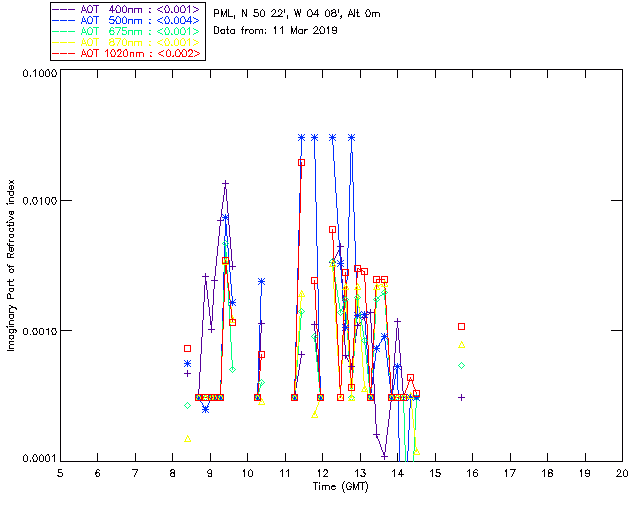Click the x-axis tick label 10
Image resolution: width=640 pixels, height=512 pixels.
[247, 473]
